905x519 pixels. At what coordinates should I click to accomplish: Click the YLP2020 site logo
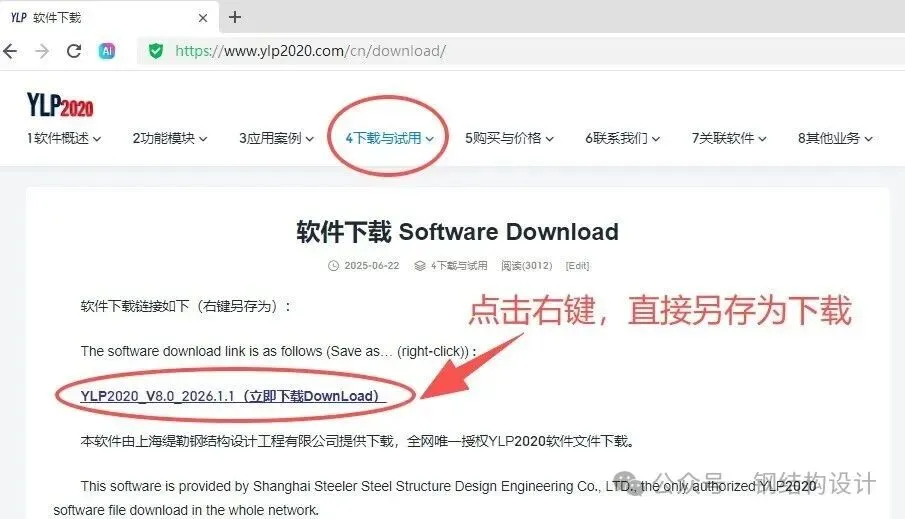click(x=60, y=104)
